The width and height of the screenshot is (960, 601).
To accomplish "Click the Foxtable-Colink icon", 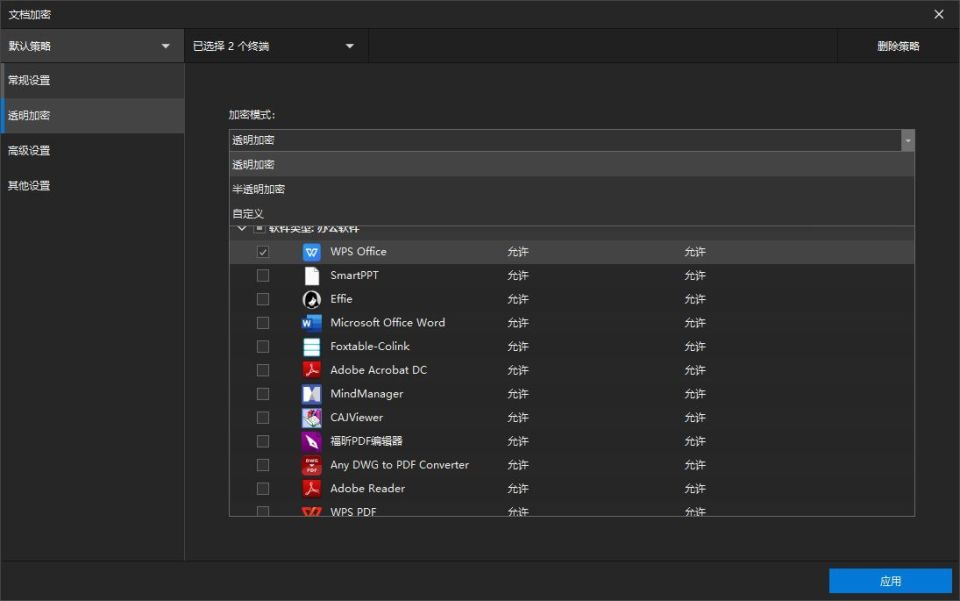I will [x=312, y=347].
